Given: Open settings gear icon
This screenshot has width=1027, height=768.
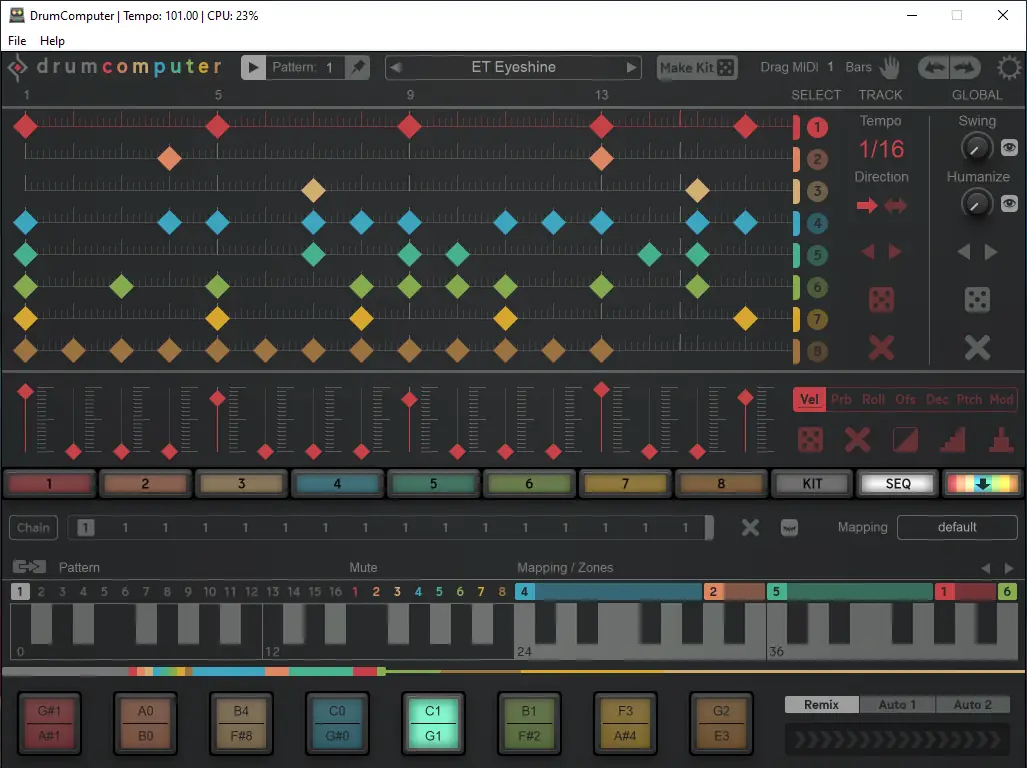Looking at the screenshot, I should point(1009,67).
